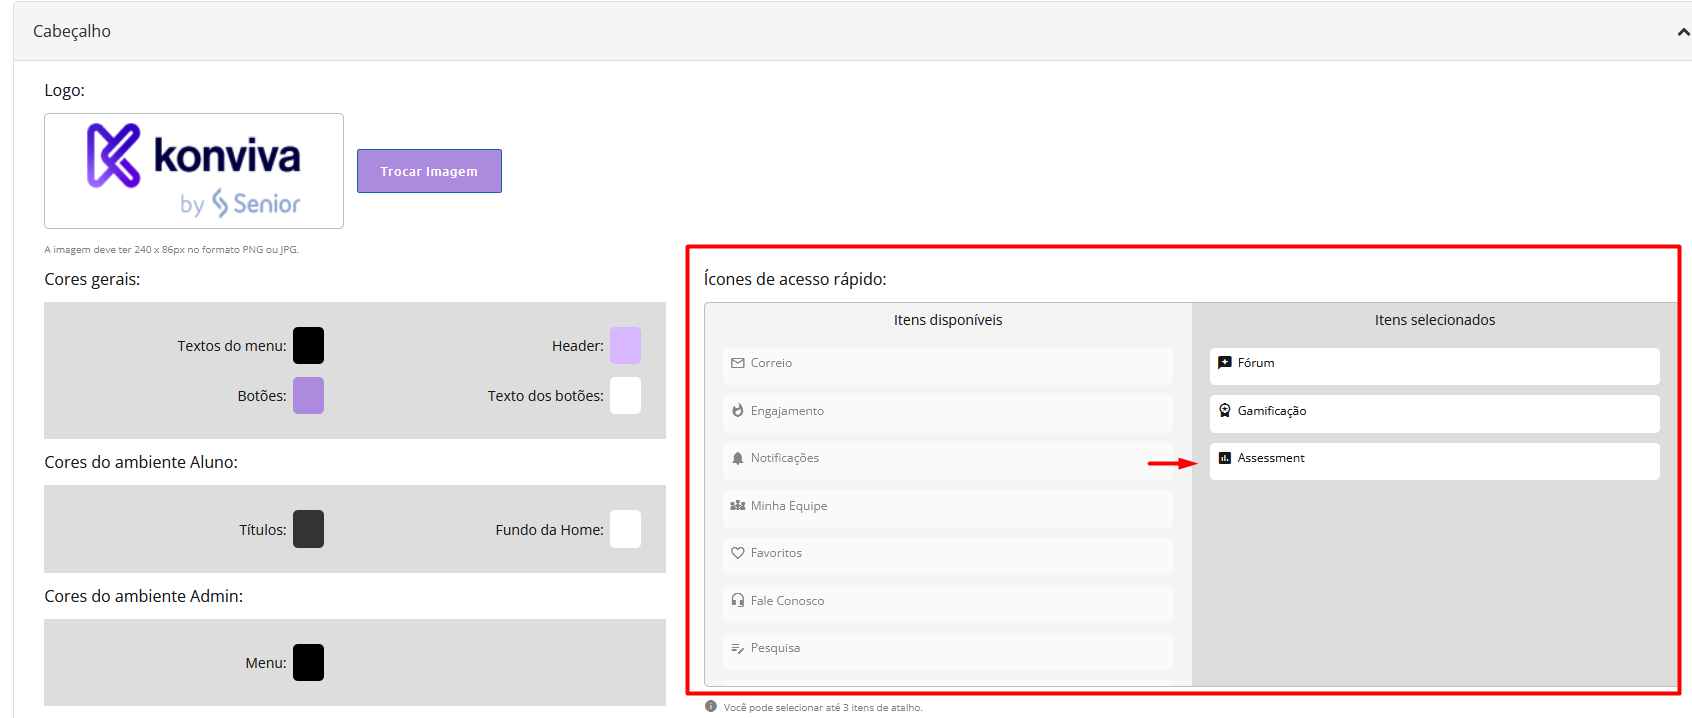The height and width of the screenshot is (718, 1692).
Task: Open the Títulos color swatch
Action: pyautogui.click(x=308, y=529)
